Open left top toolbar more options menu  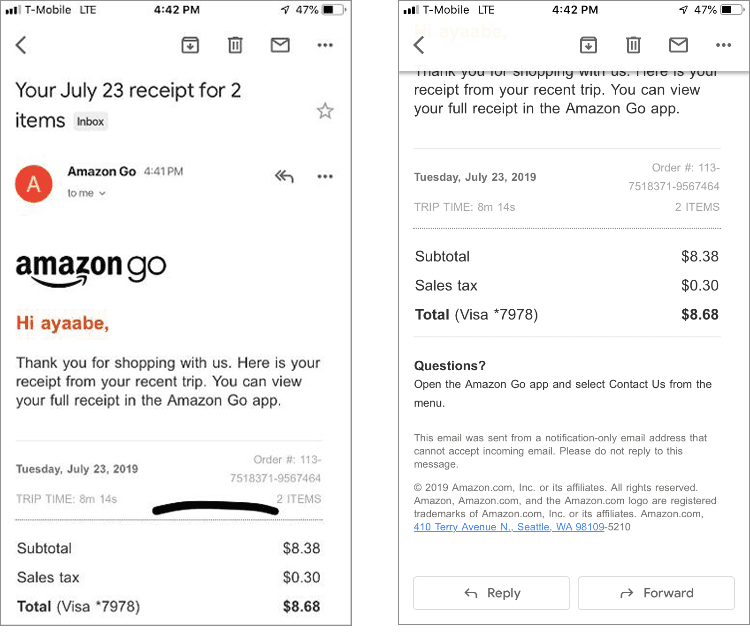(325, 45)
